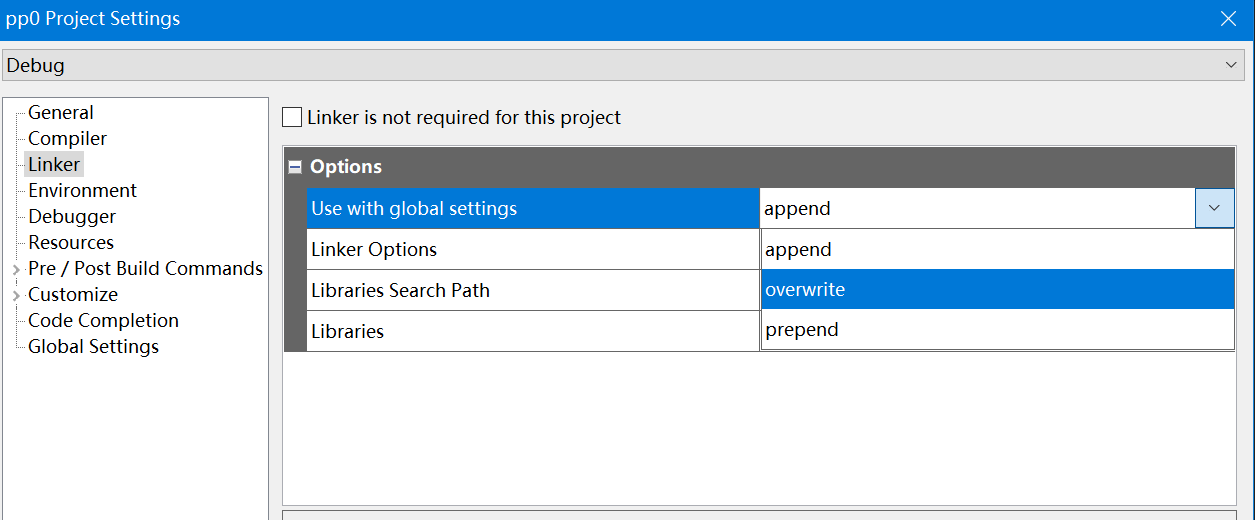
Task: Open the Resources settings page
Action: (71, 243)
